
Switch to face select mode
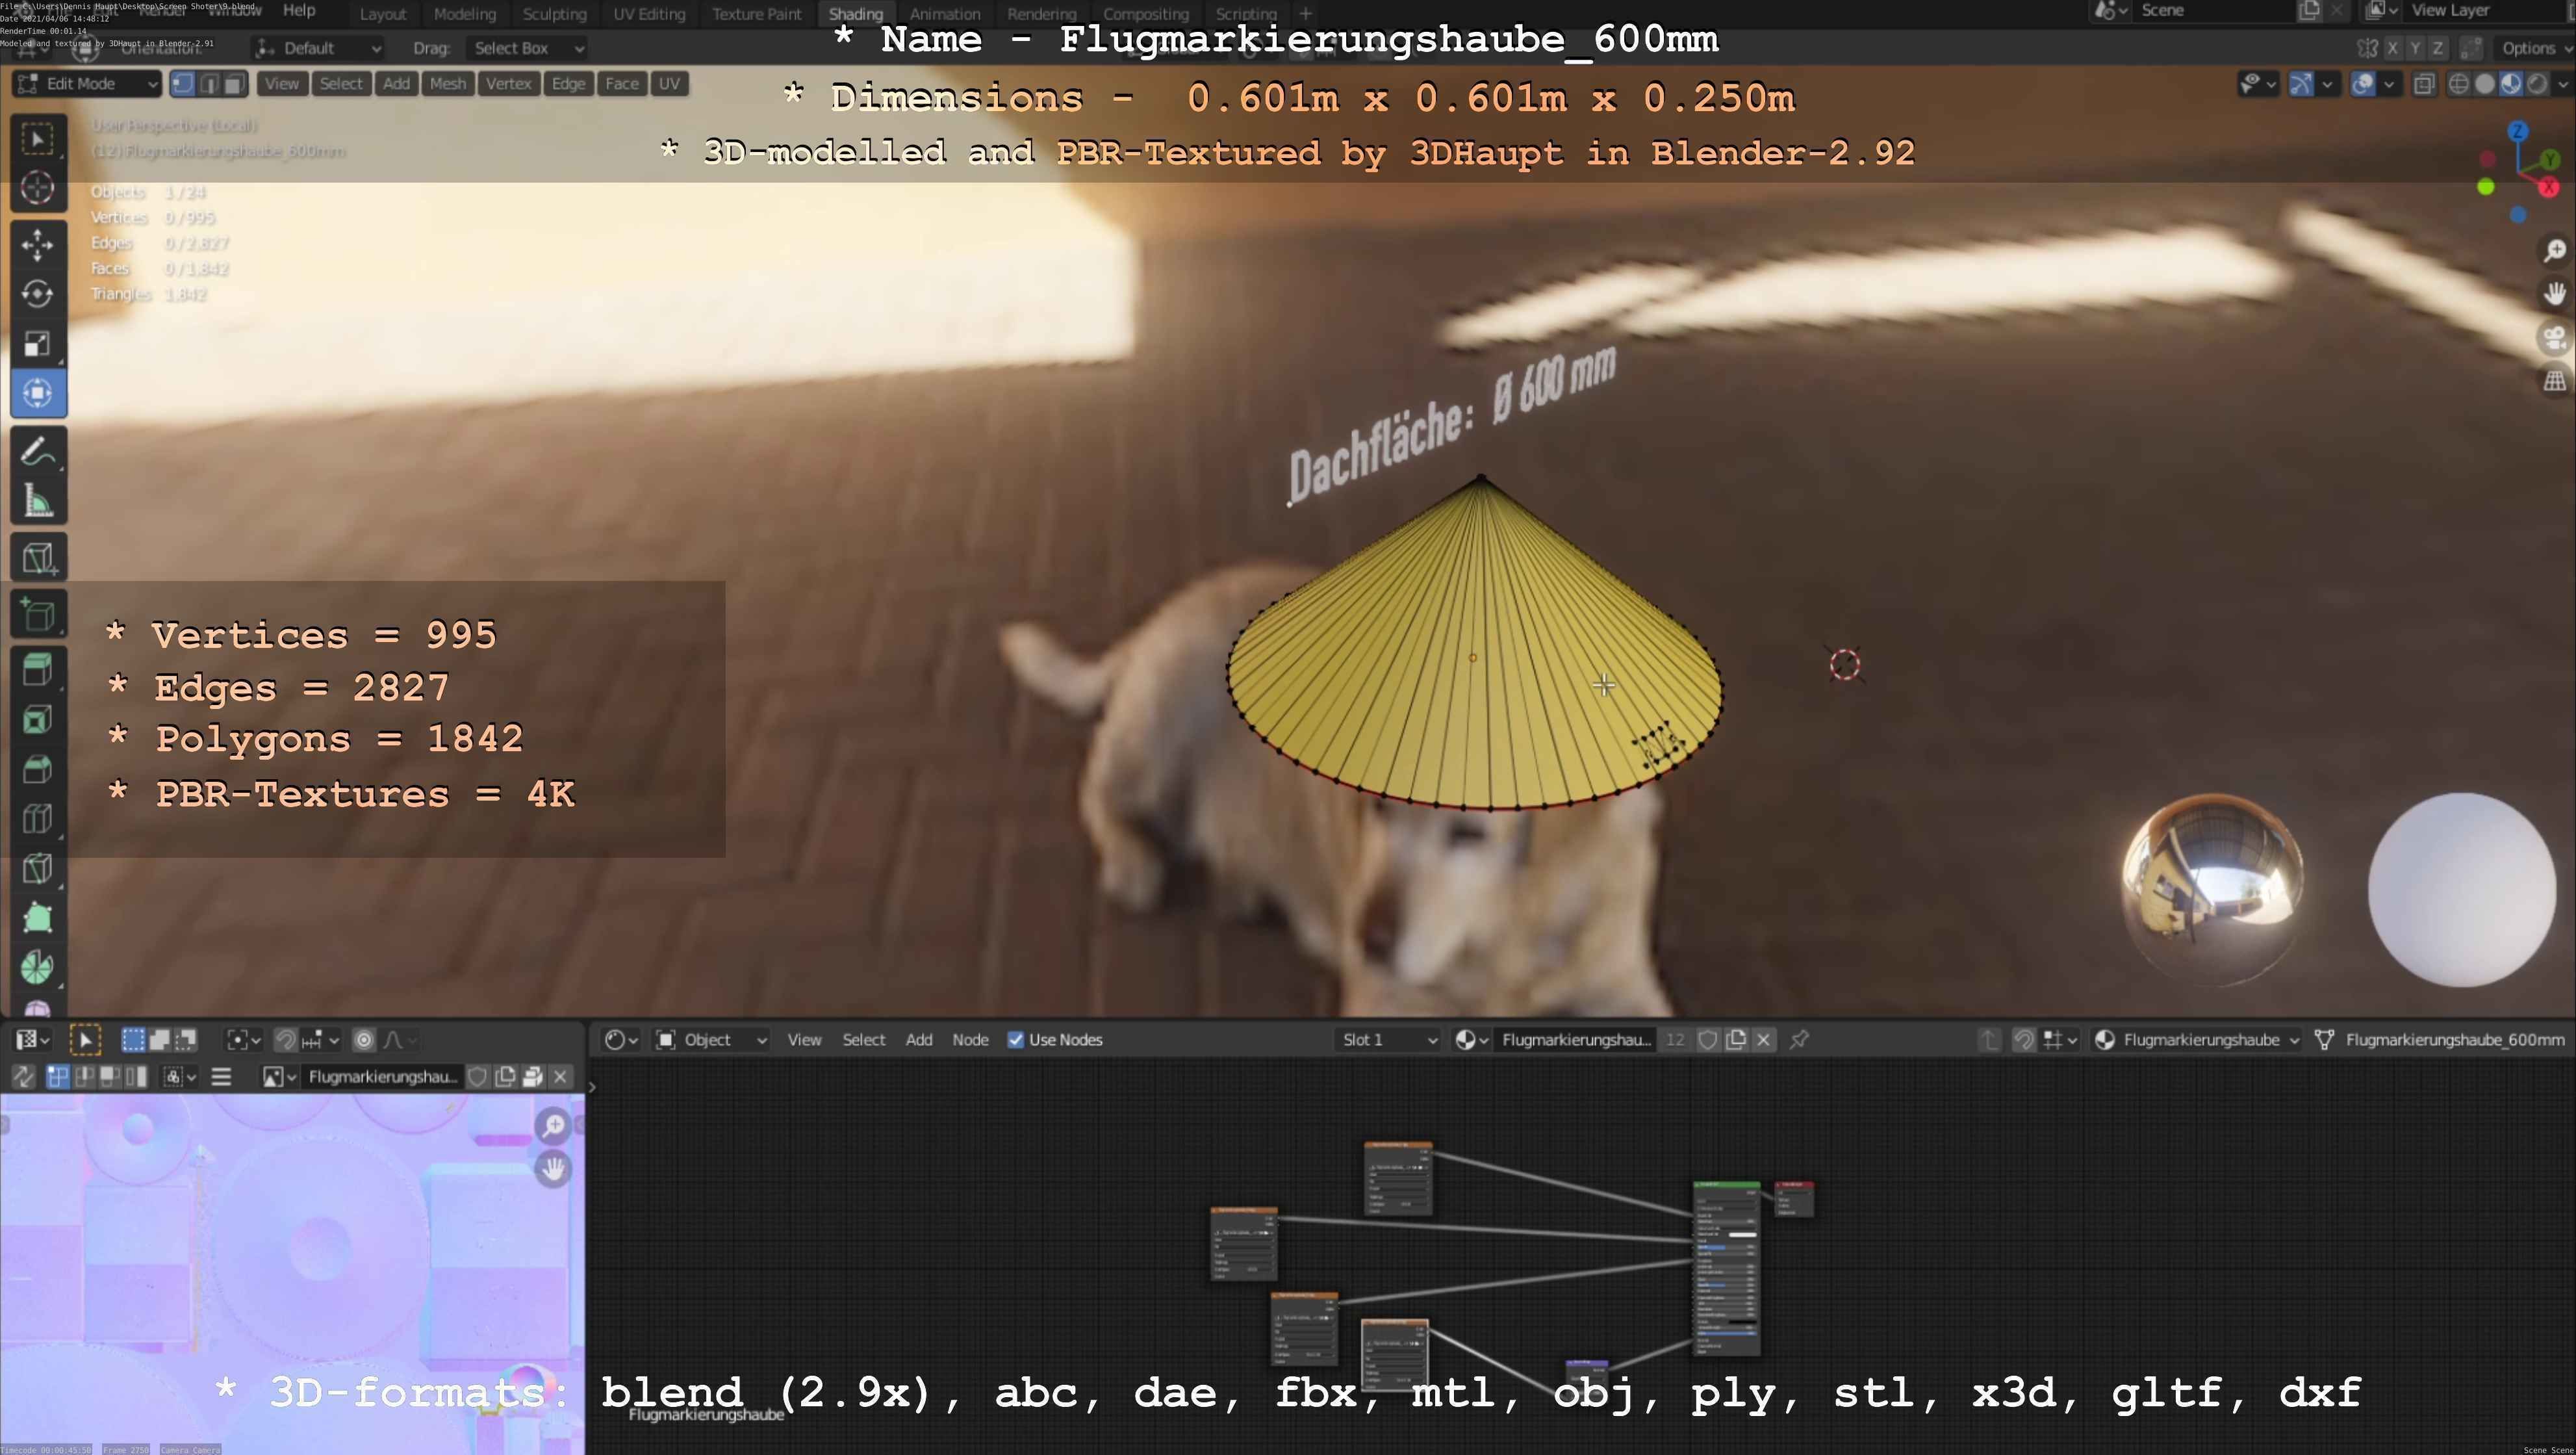pos(234,84)
